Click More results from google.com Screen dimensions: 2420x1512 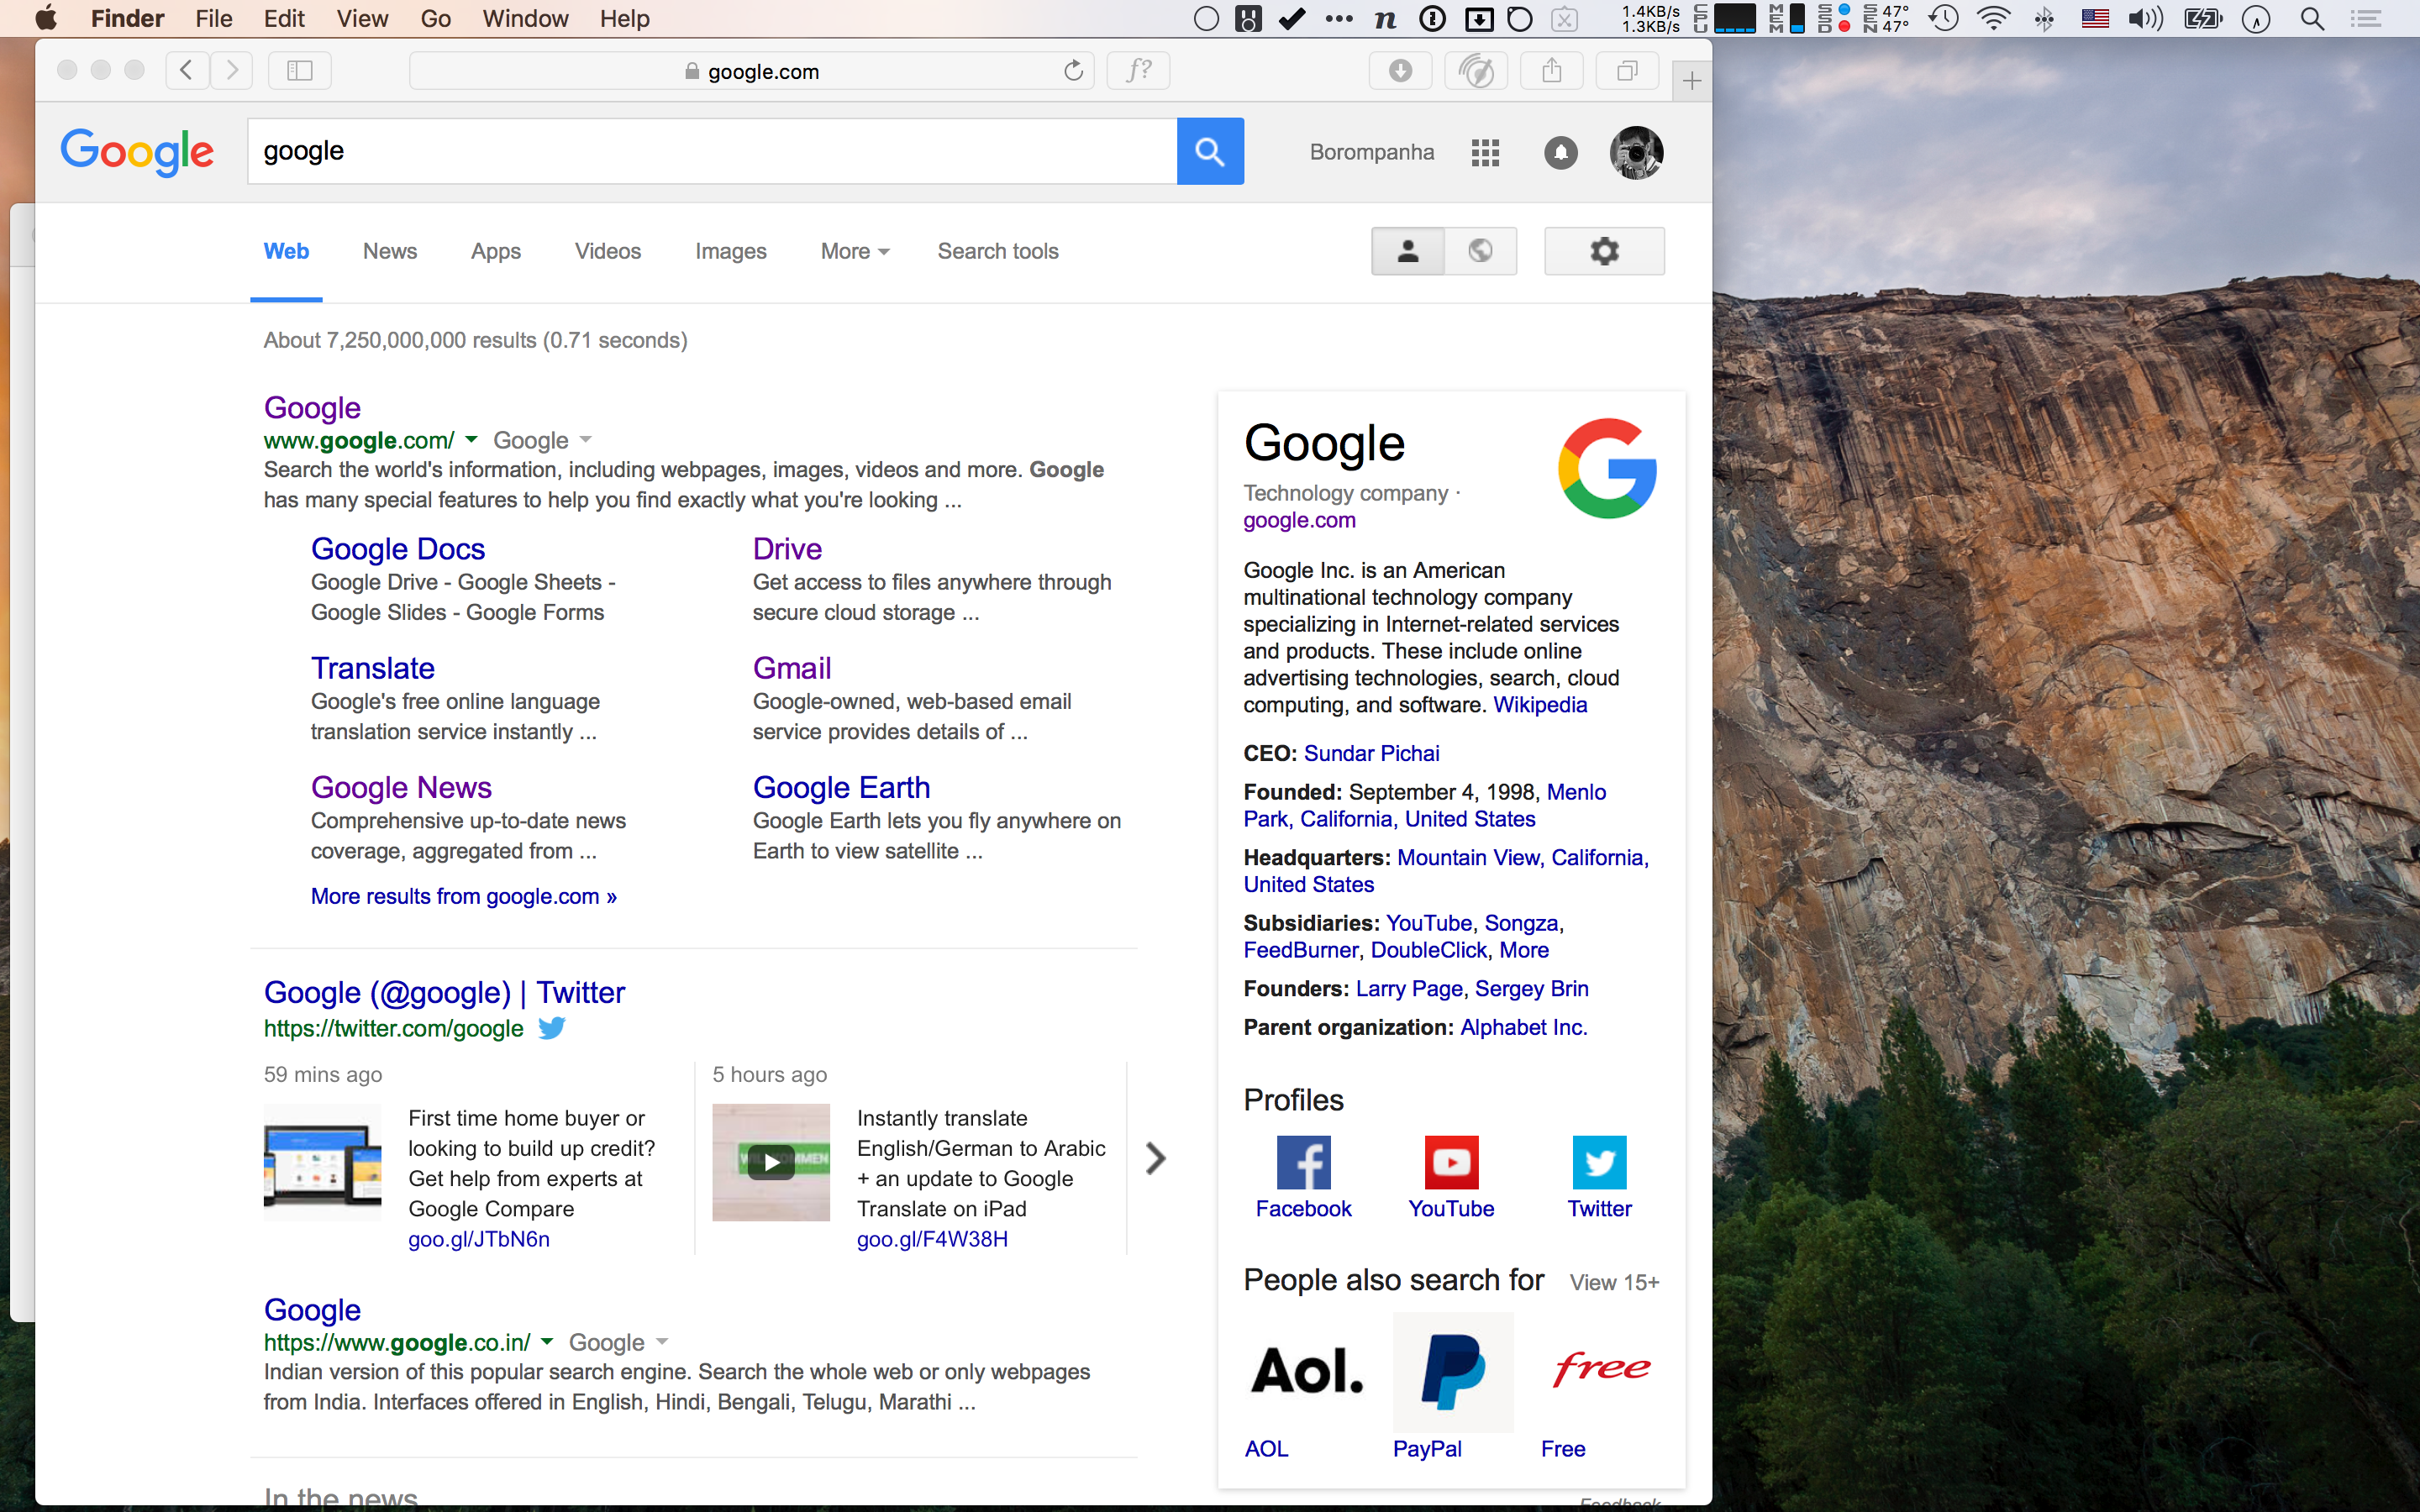463,896
